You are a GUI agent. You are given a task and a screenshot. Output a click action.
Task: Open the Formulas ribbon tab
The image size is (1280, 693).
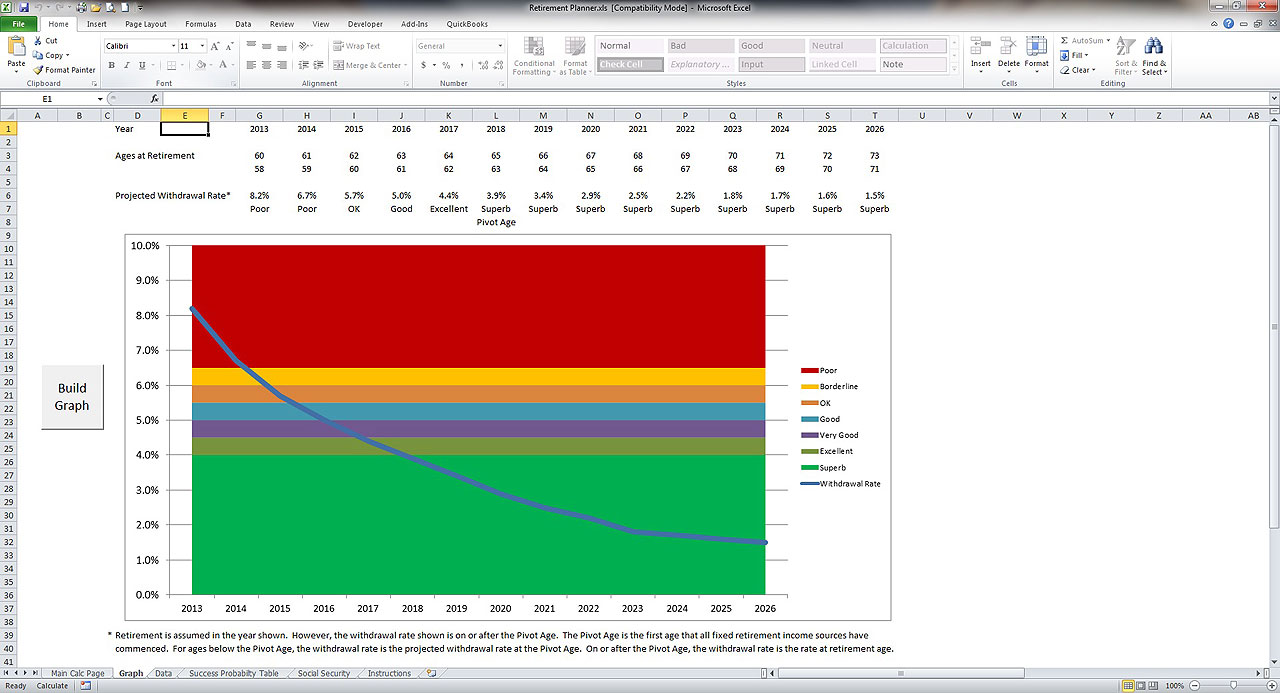200,23
